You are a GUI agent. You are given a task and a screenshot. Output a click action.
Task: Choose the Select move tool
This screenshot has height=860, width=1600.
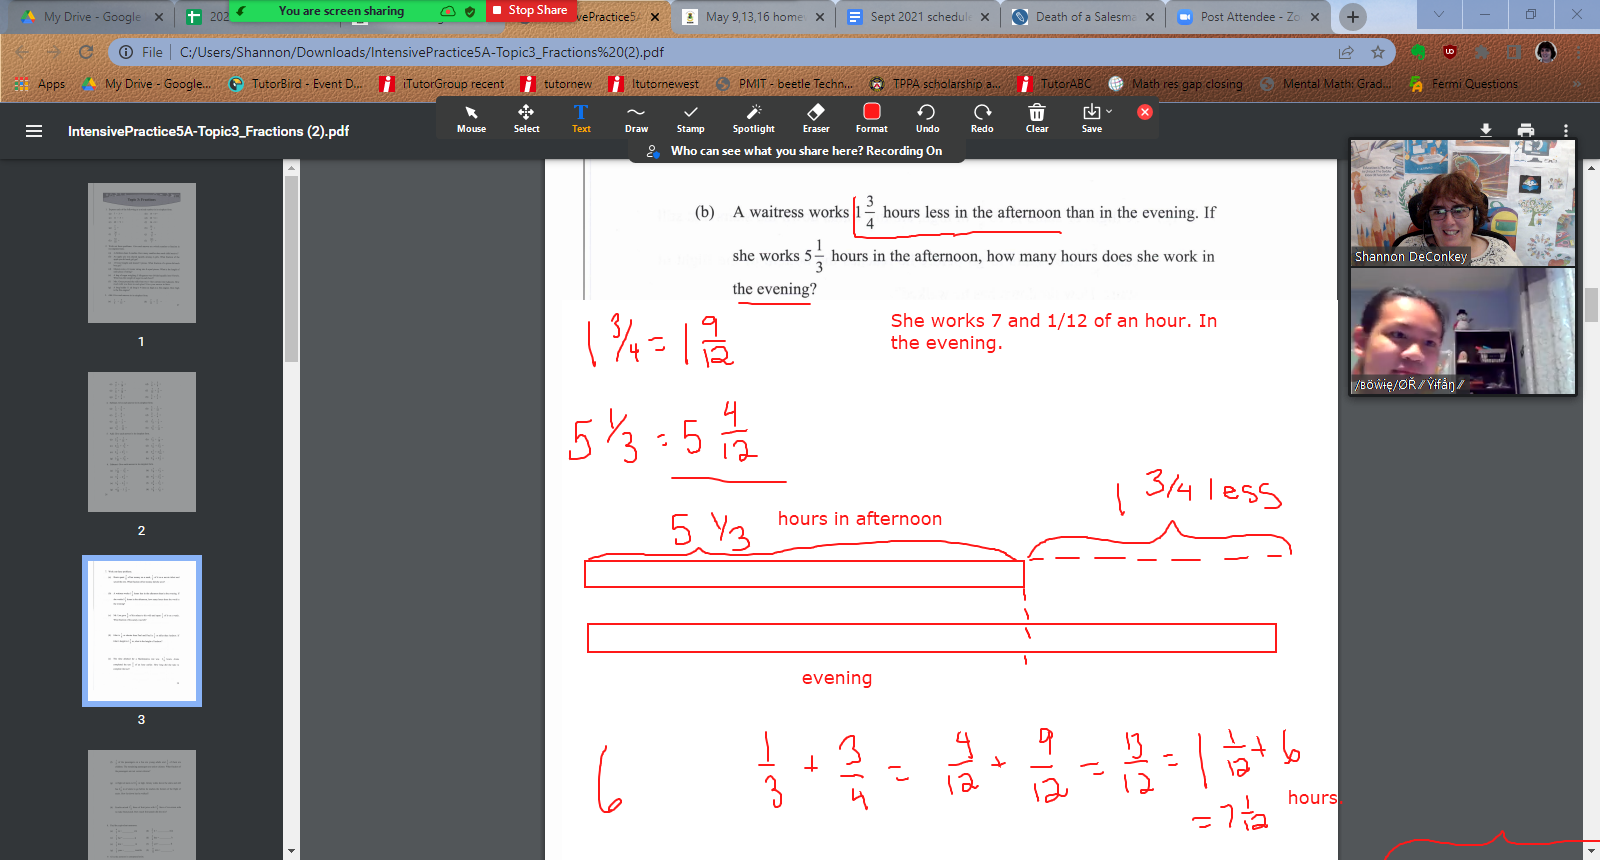tap(526, 118)
